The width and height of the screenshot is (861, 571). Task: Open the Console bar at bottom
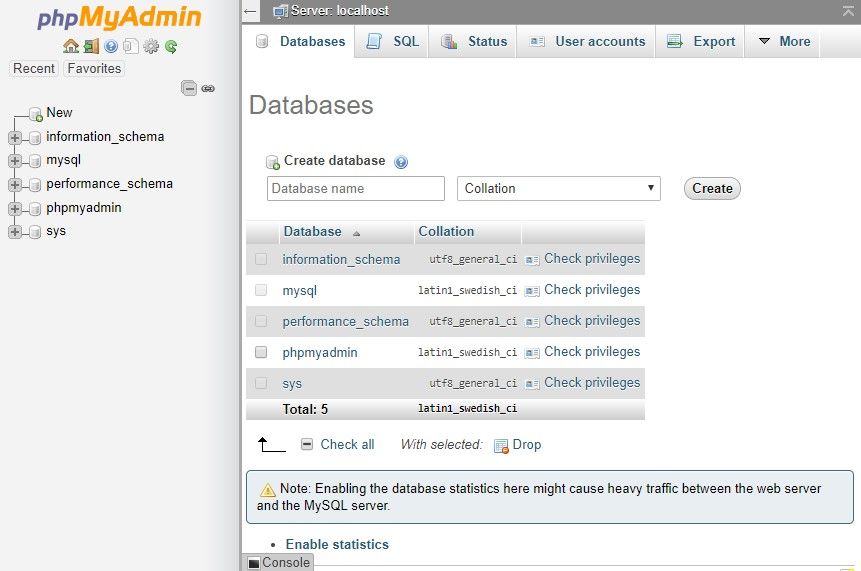278,562
